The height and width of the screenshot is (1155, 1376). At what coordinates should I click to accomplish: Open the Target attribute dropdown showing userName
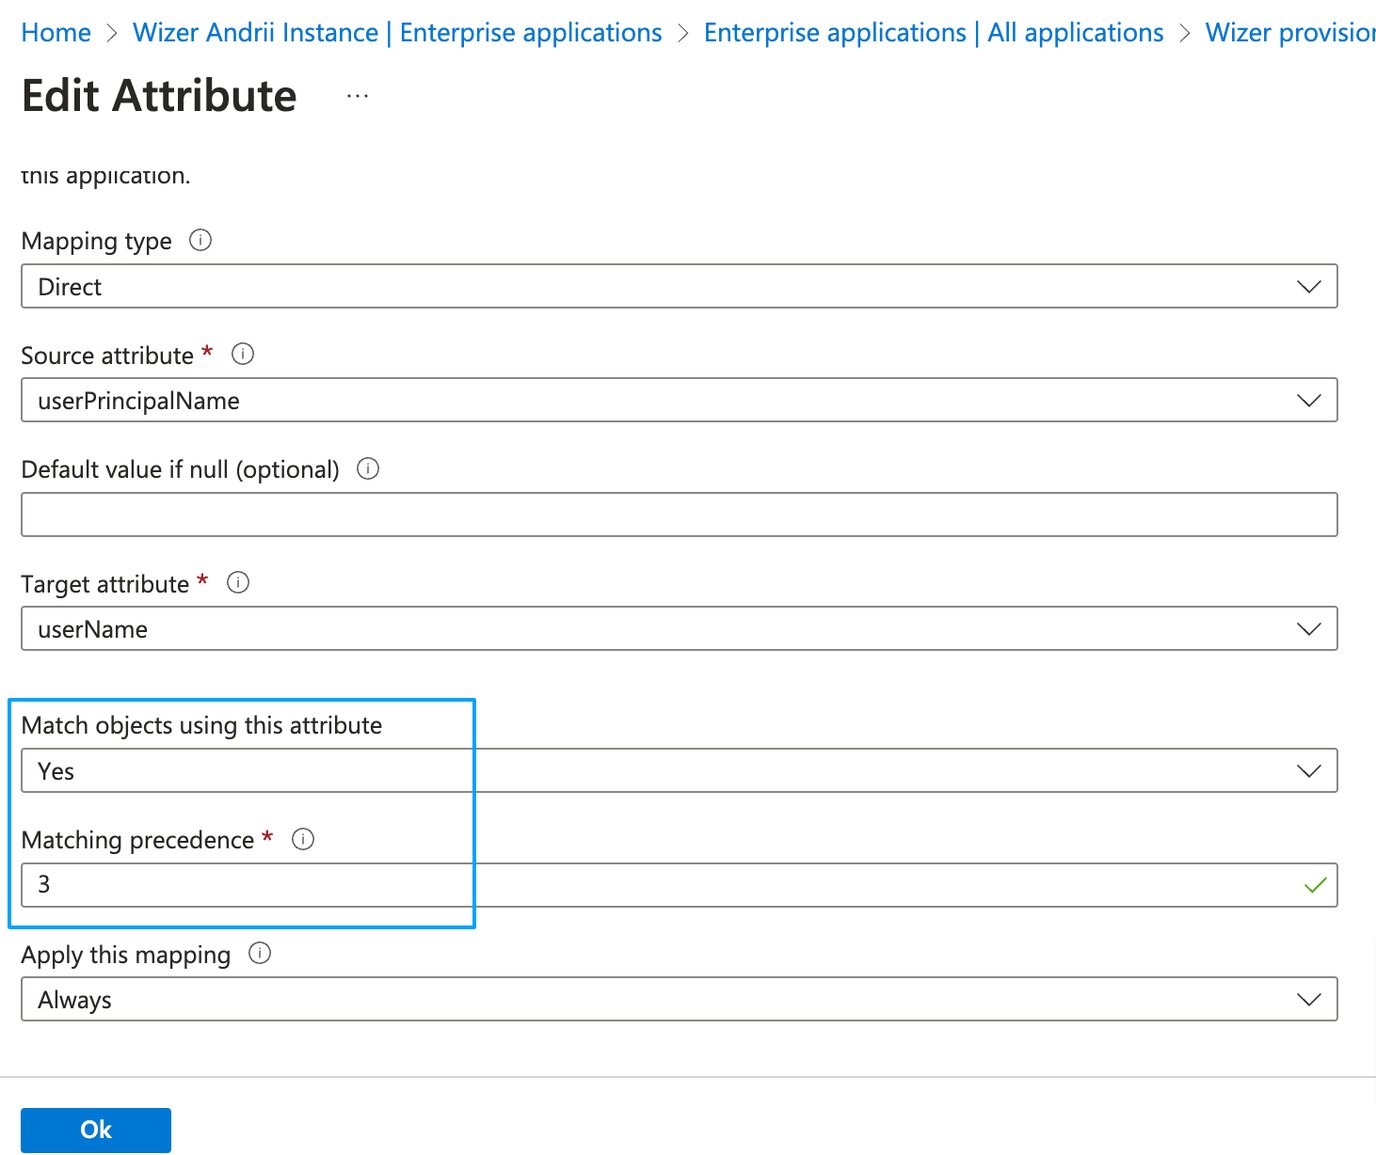1308,628
